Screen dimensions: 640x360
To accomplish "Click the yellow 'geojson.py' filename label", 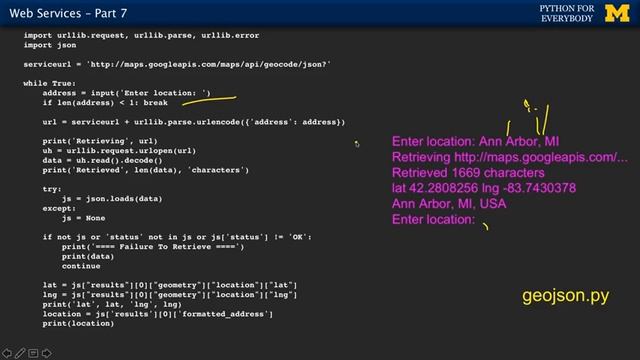I will [x=566, y=296].
